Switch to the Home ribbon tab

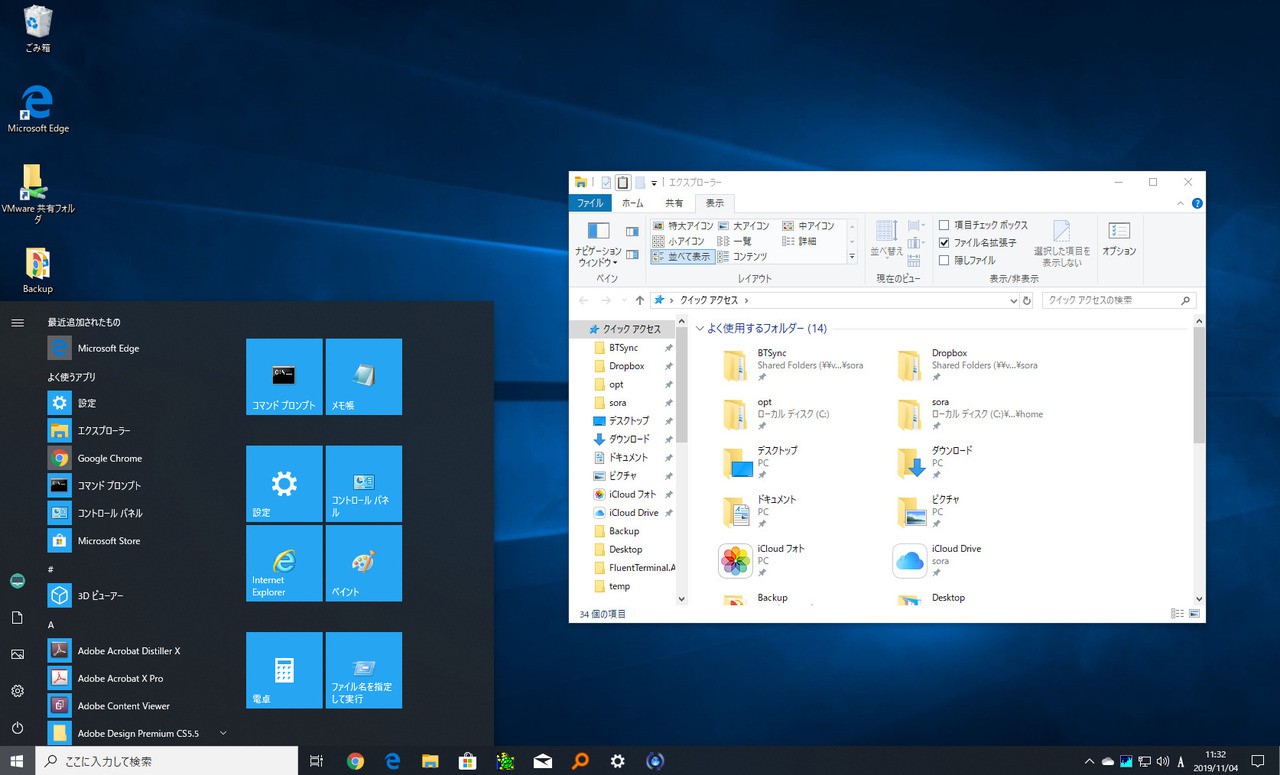click(x=633, y=203)
